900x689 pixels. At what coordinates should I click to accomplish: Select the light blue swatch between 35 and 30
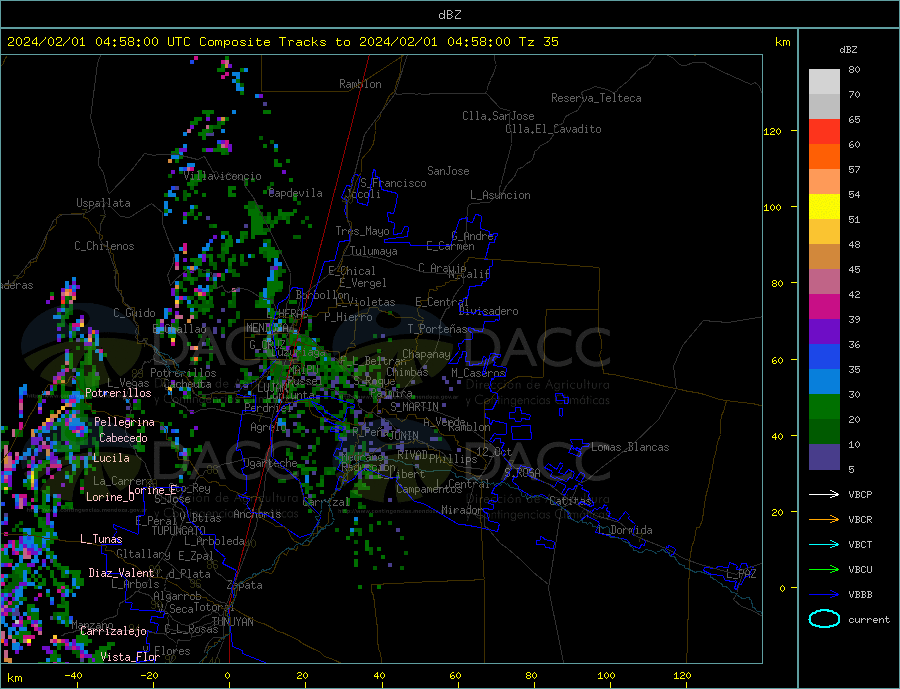click(824, 382)
